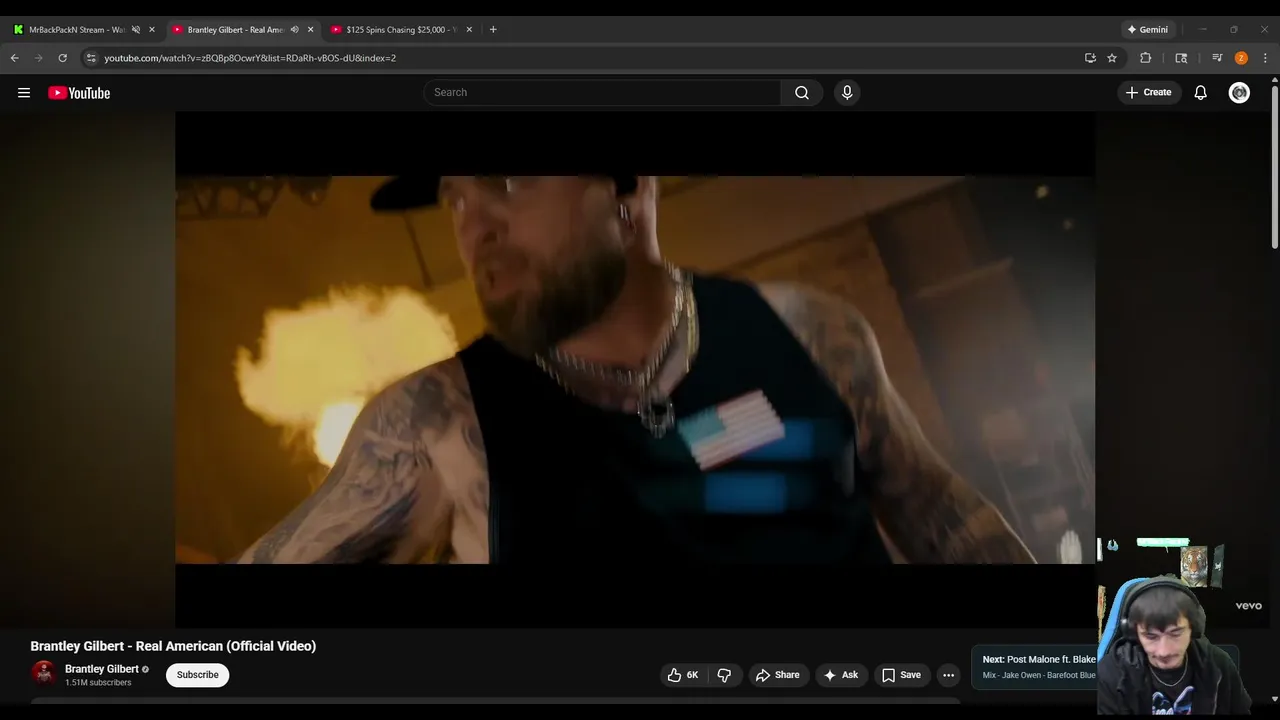Click scrollbar down arrow
Screen dimensions: 1280x720
[1274, 698]
